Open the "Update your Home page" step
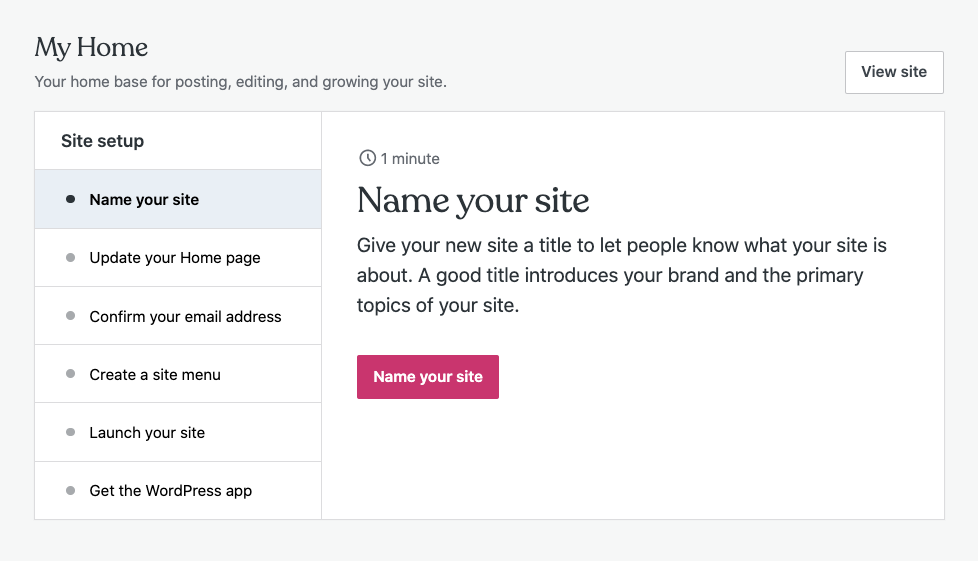 point(175,258)
